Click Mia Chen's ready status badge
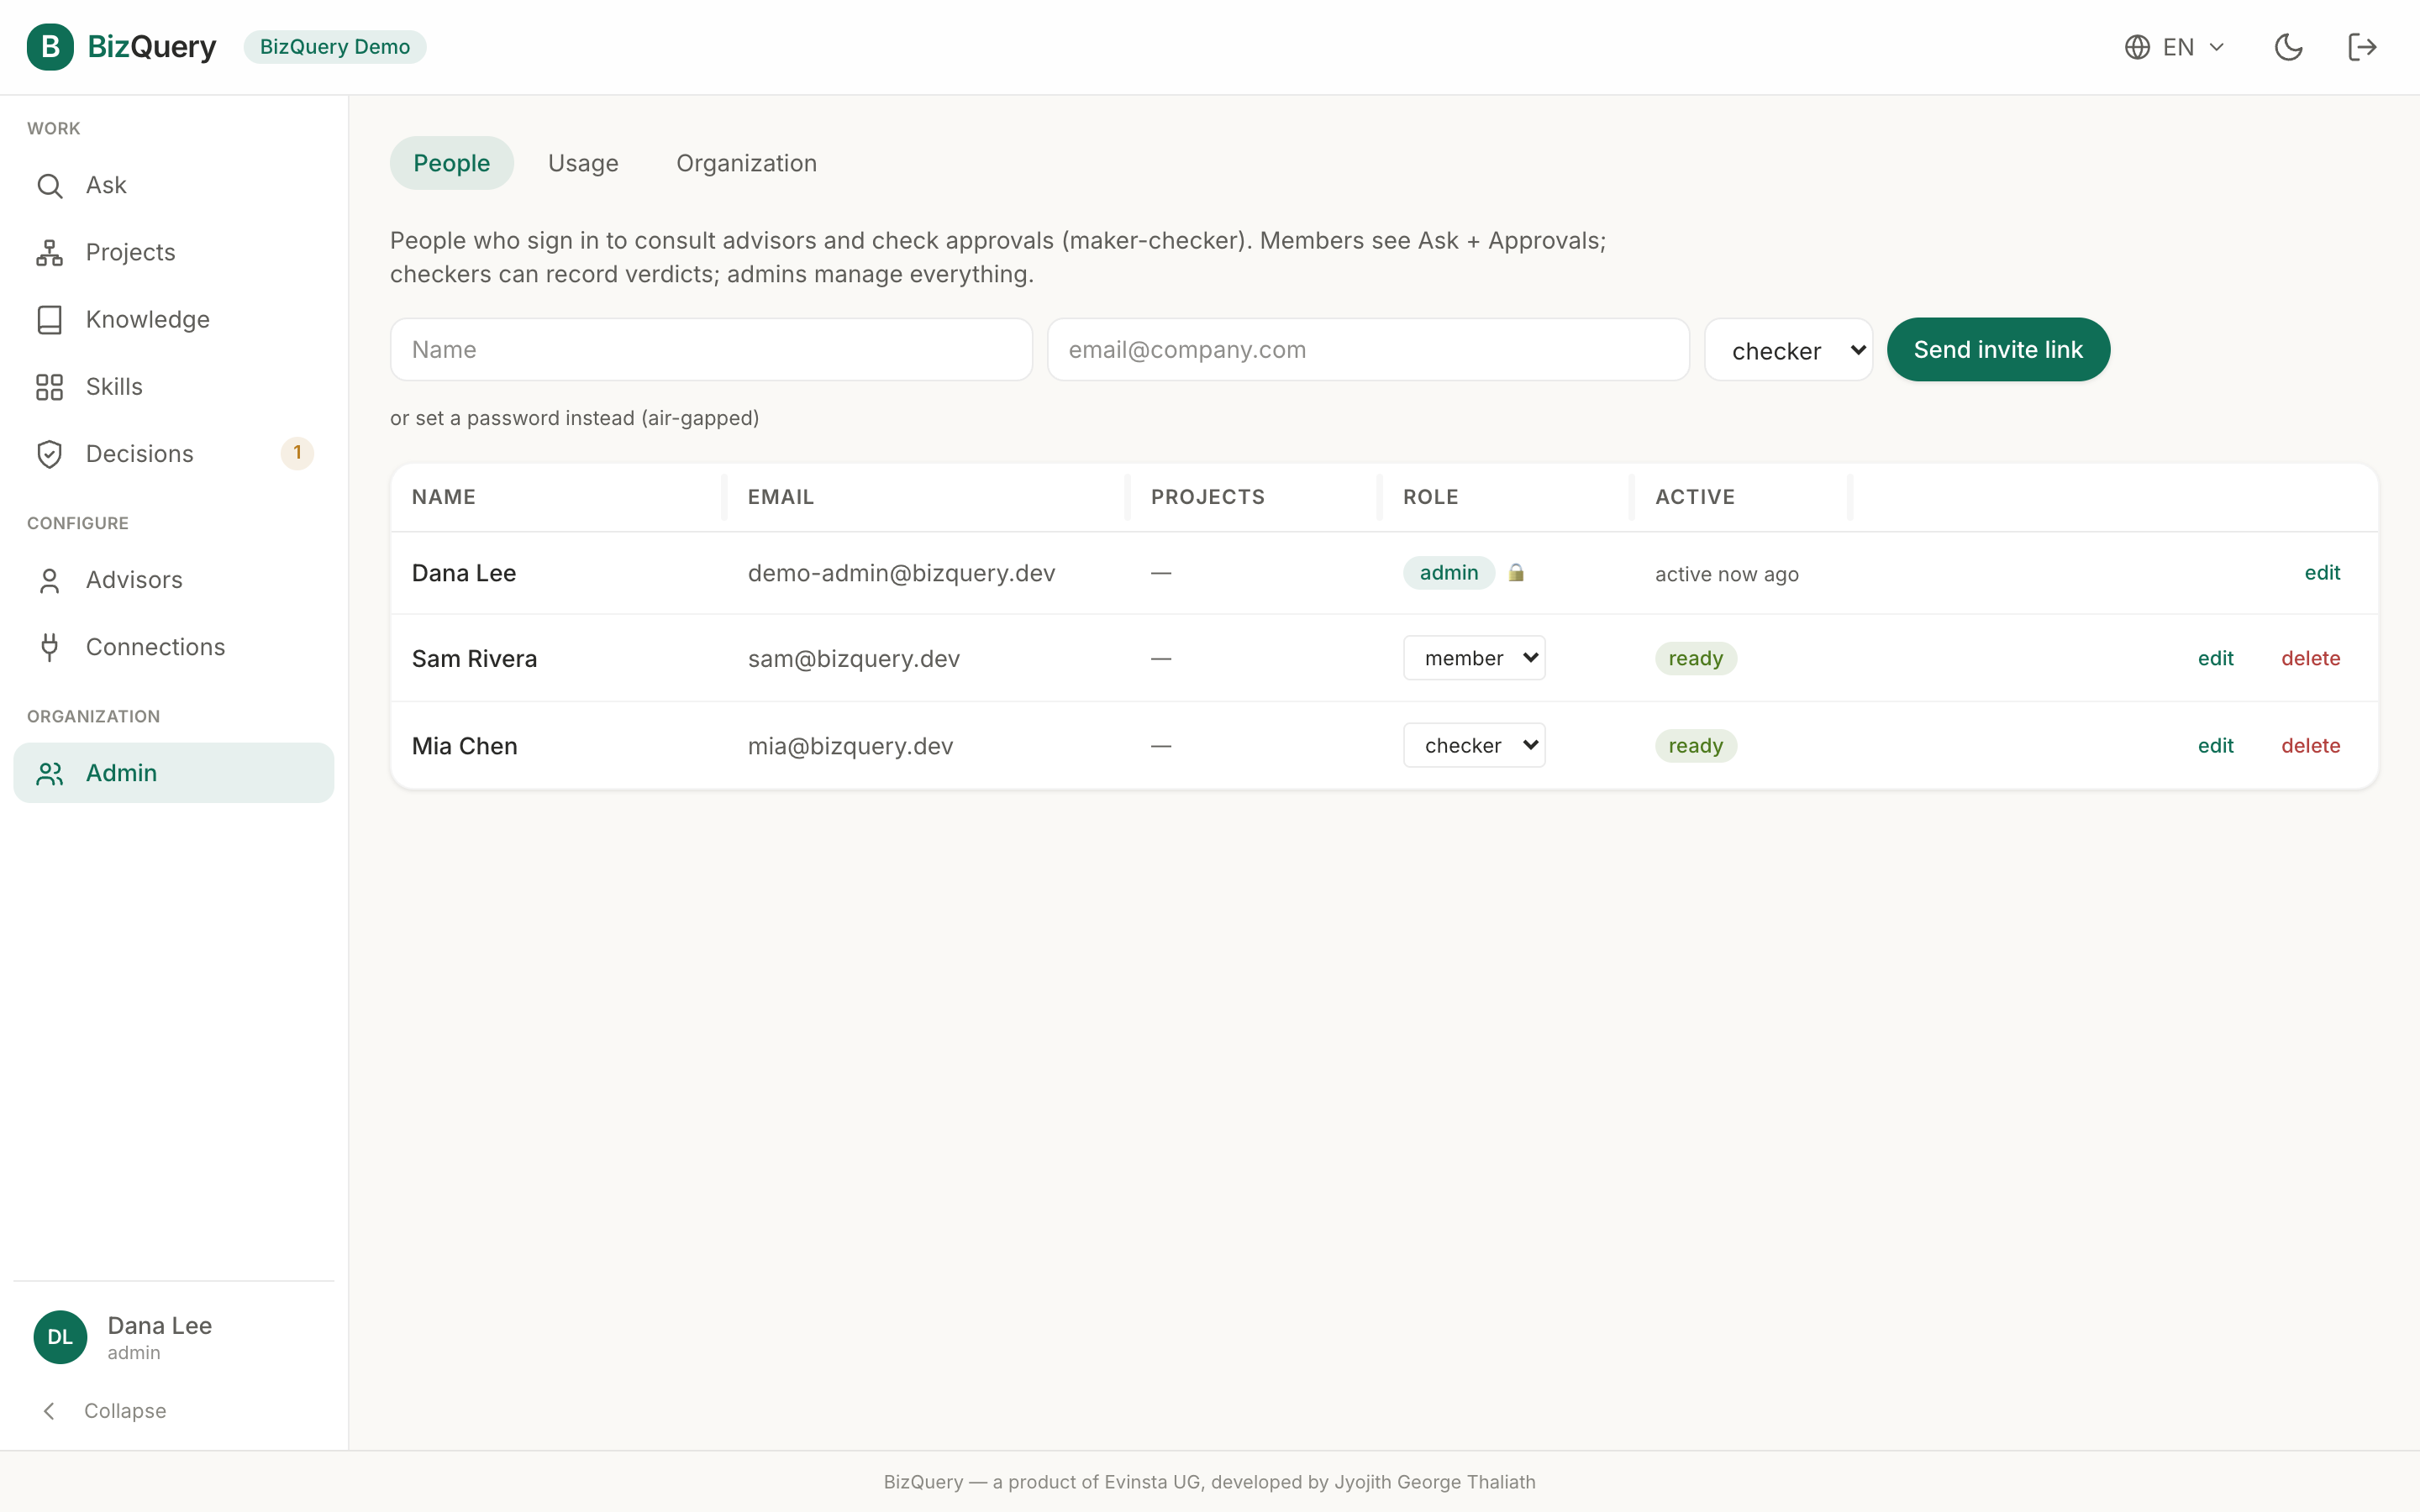Image resolution: width=2420 pixels, height=1512 pixels. click(x=1696, y=746)
